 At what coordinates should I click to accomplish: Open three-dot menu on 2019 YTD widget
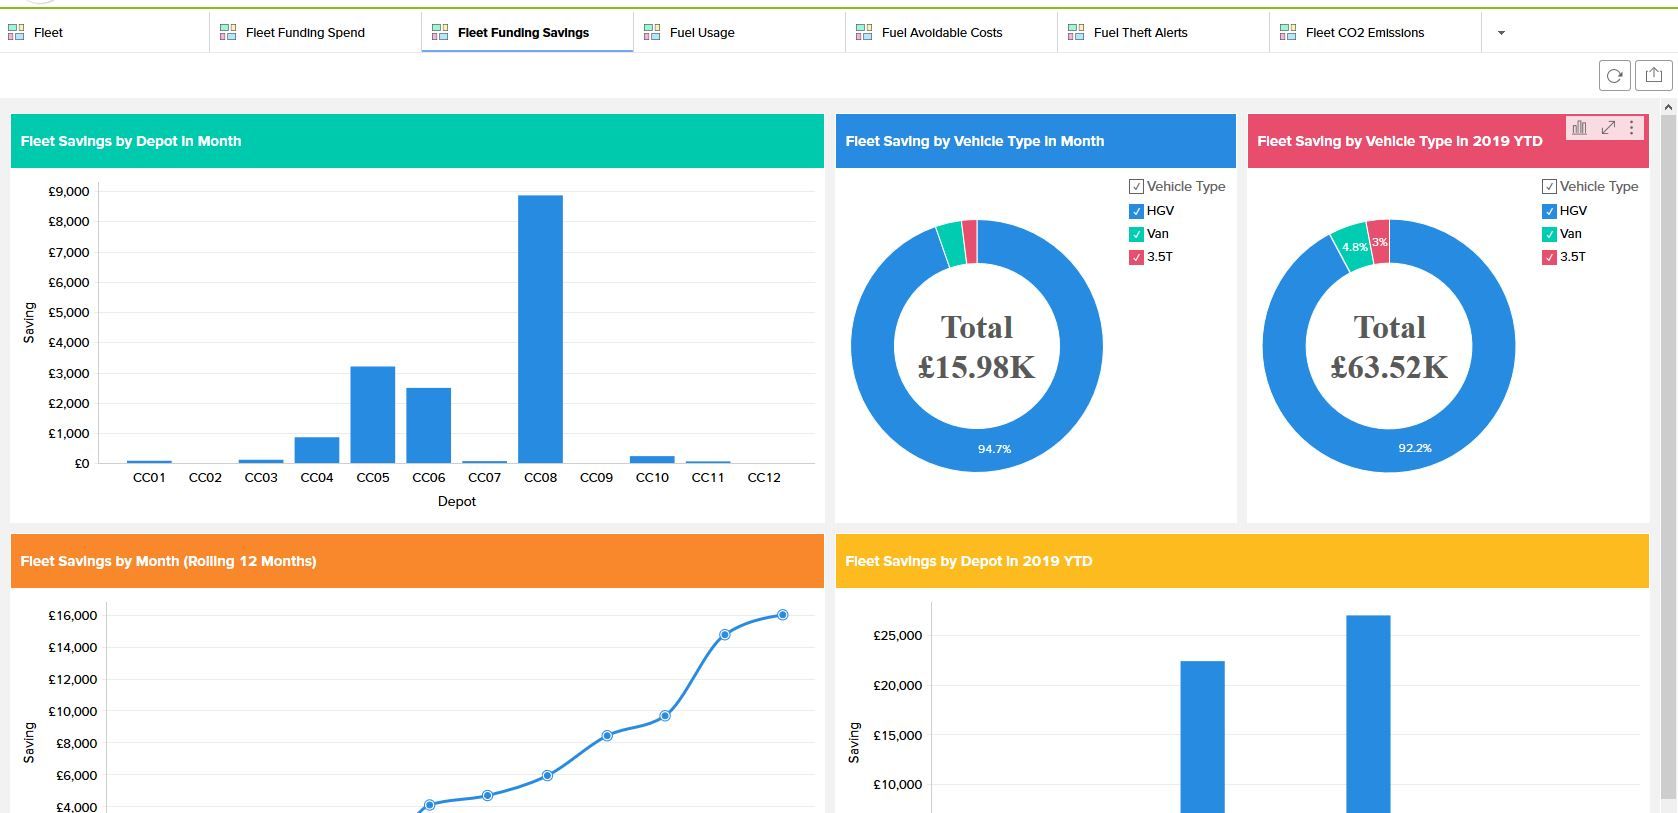coord(1632,128)
